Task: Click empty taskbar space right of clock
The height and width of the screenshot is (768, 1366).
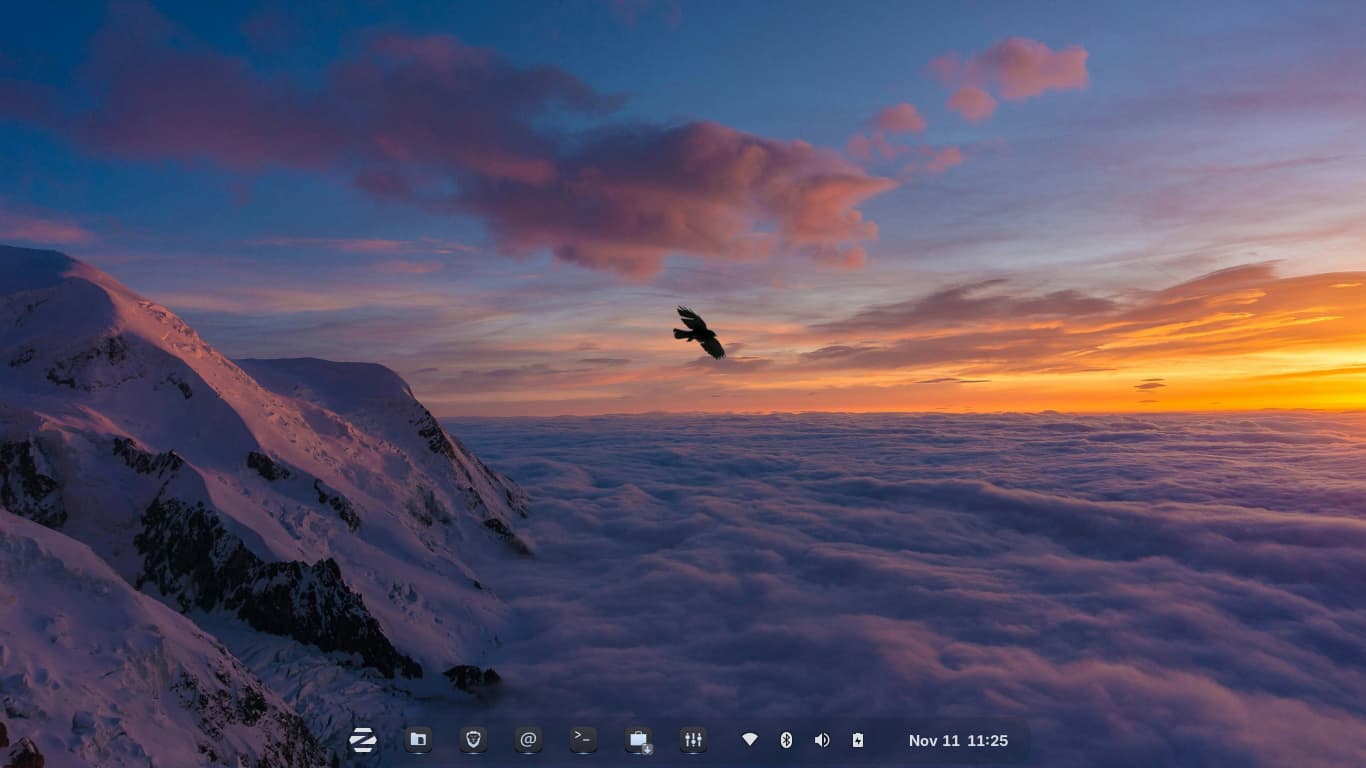Action: 1020,741
